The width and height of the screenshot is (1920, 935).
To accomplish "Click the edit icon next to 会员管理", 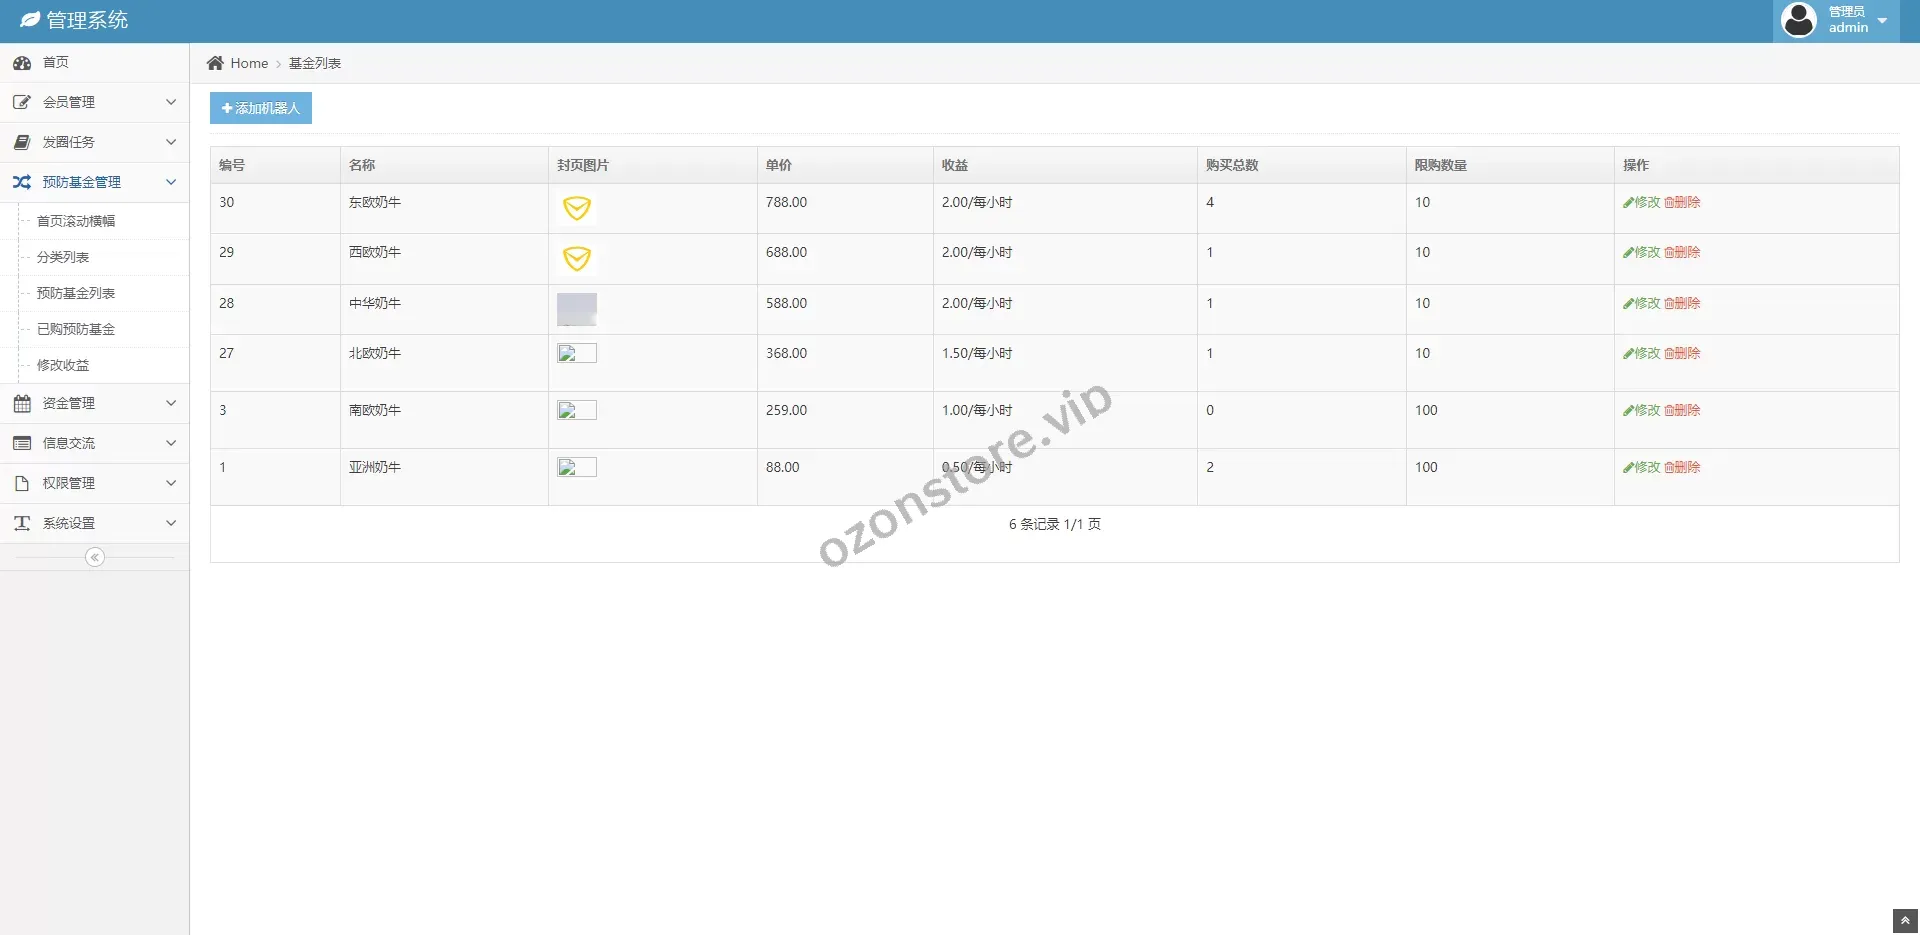I will (x=22, y=102).
